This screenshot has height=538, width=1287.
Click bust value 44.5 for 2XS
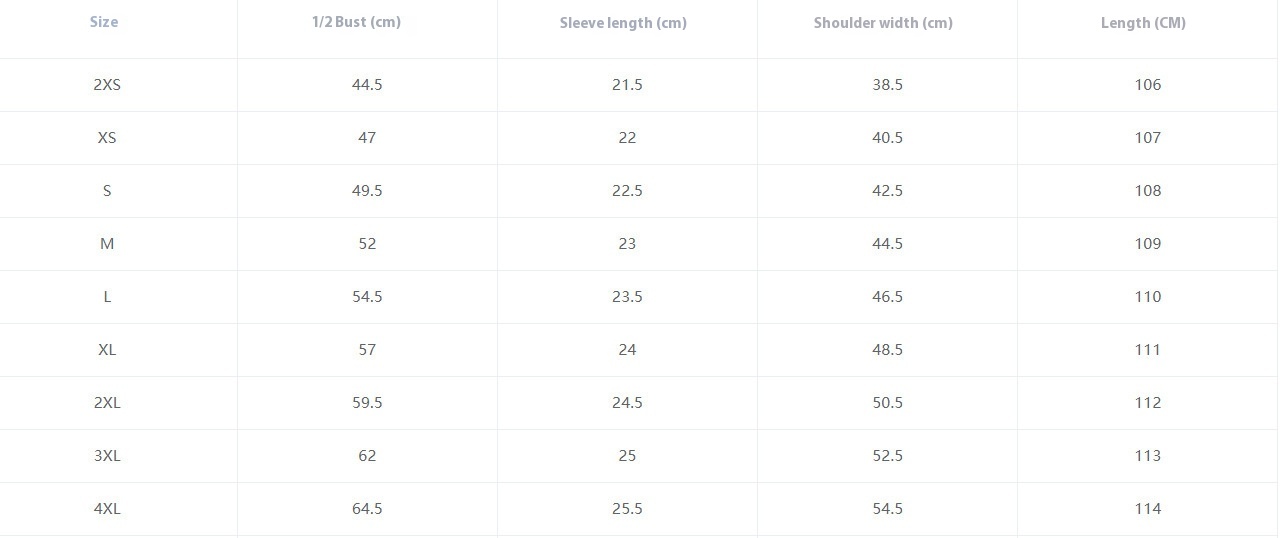(367, 85)
